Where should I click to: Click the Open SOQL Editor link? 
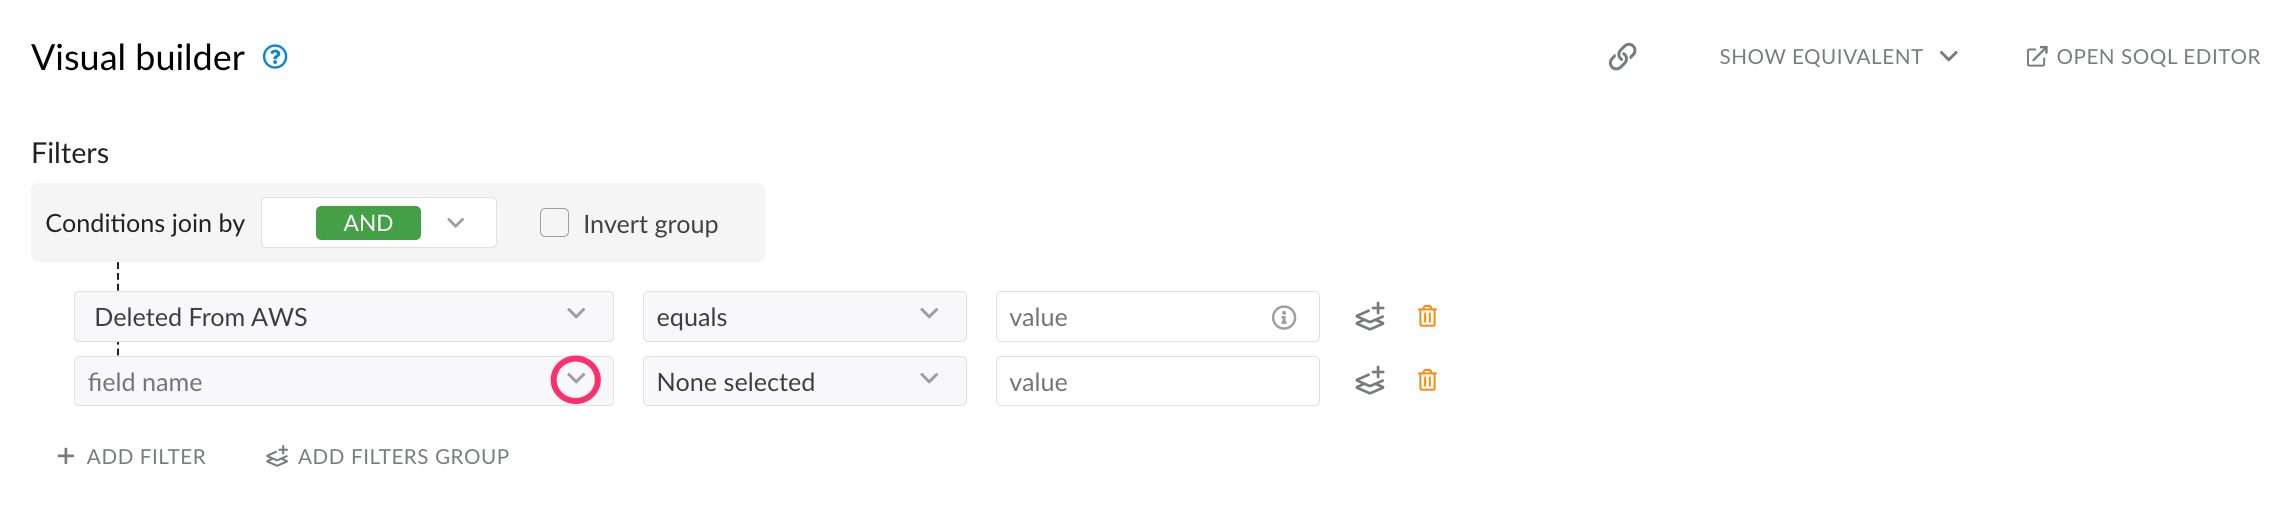pyautogui.click(x=2157, y=57)
